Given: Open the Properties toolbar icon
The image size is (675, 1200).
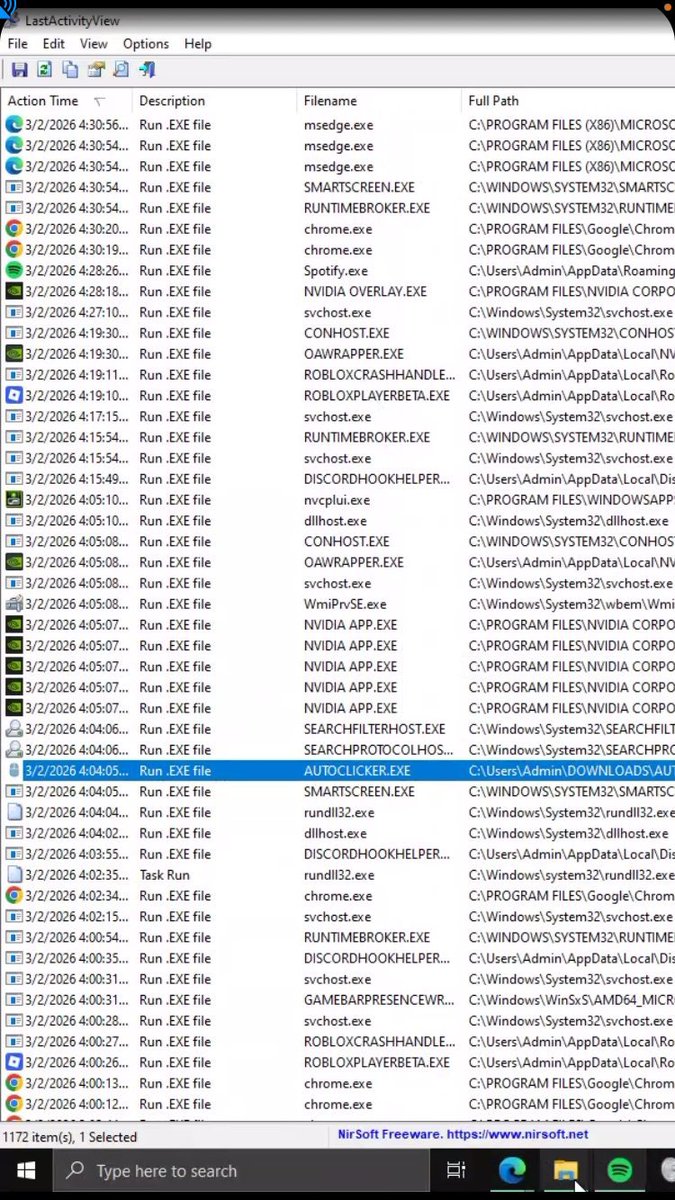Looking at the screenshot, I should (x=96, y=70).
